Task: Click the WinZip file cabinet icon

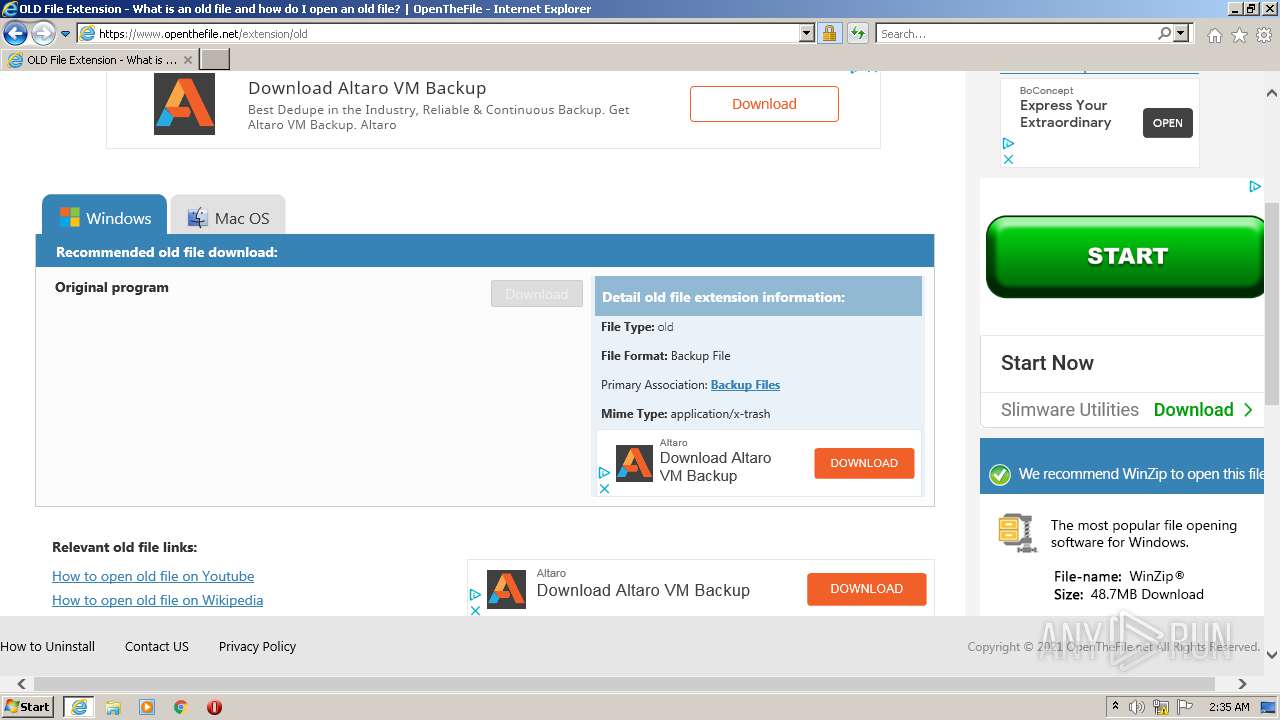Action: click(1016, 532)
